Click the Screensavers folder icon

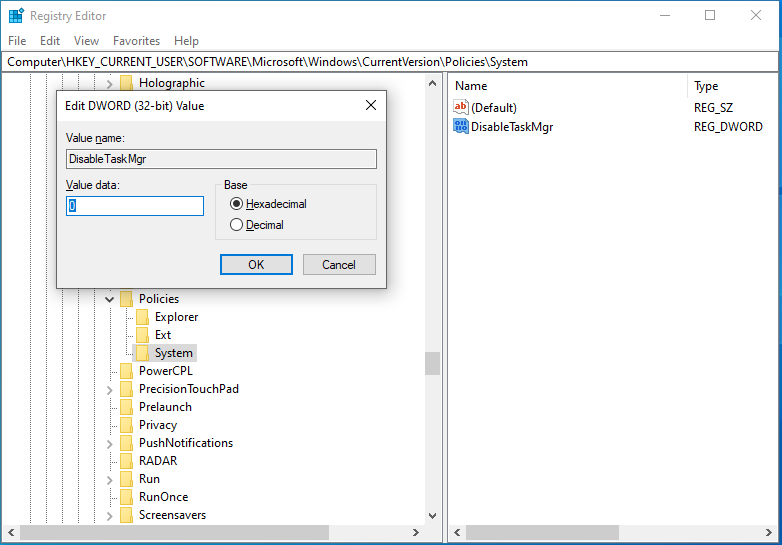click(x=127, y=515)
